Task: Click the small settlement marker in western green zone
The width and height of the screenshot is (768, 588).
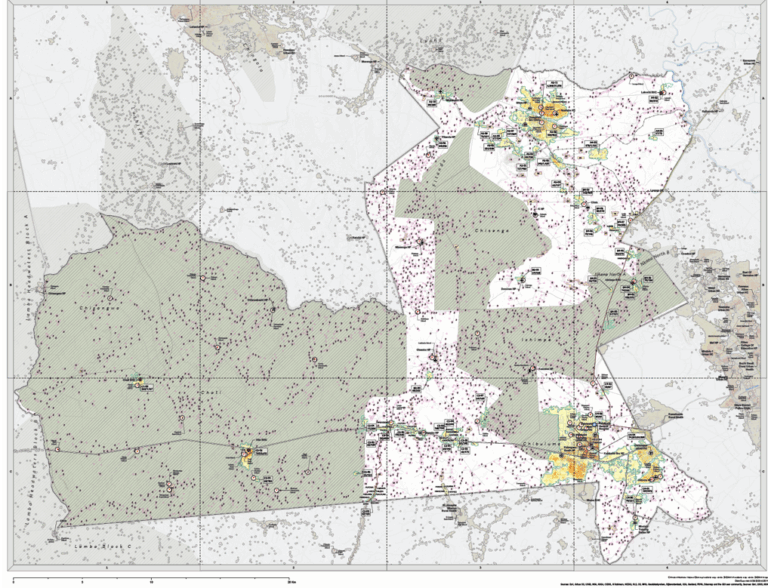Action: click(x=135, y=381)
